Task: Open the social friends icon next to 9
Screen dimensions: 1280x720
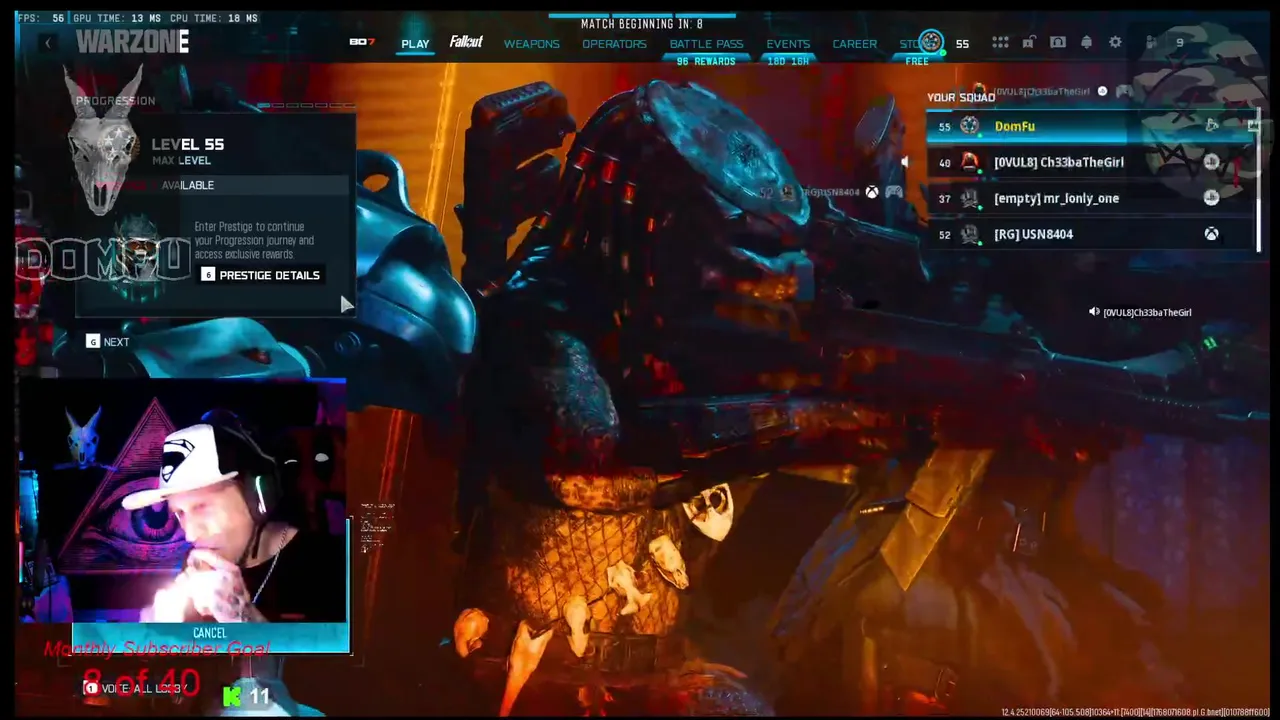Action: (1153, 42)
